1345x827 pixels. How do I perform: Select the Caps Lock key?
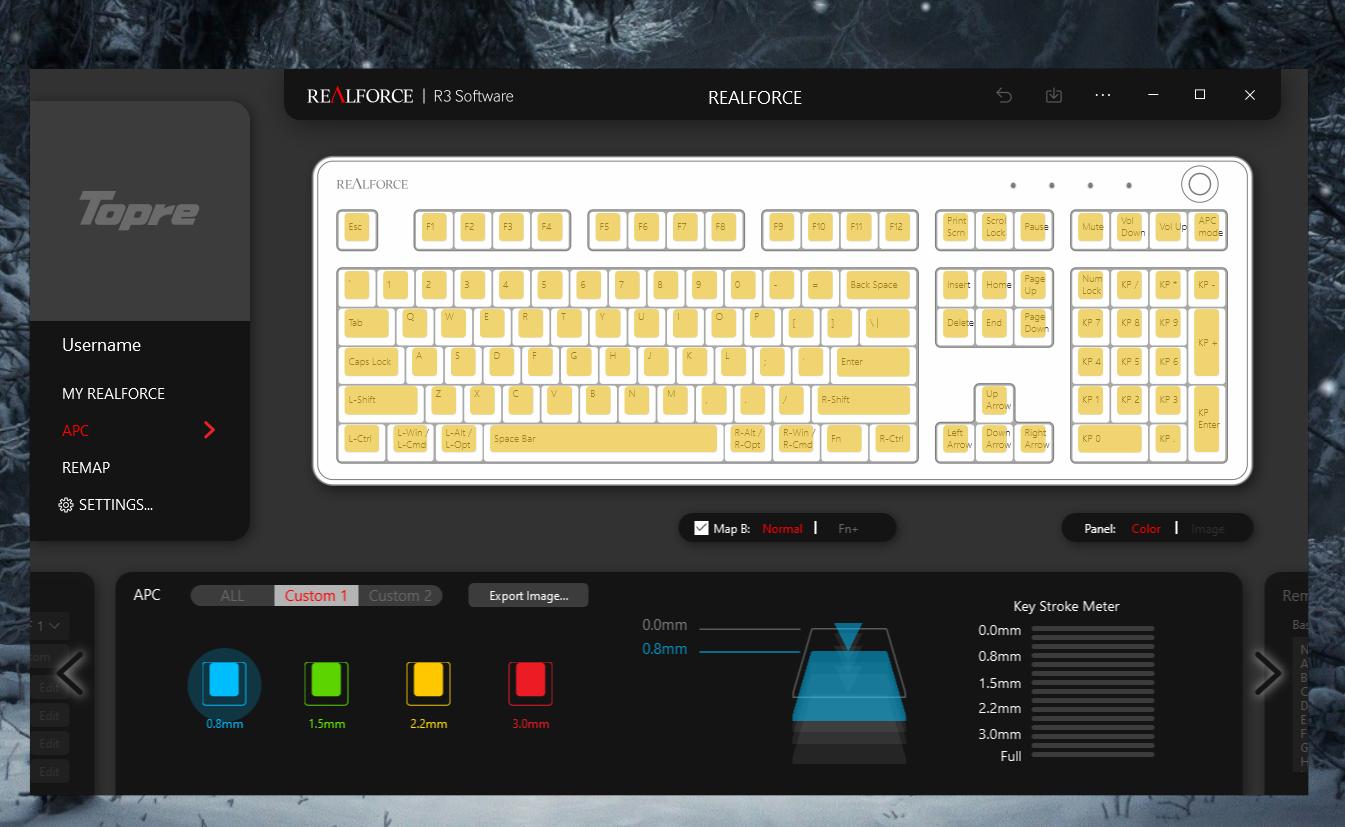[371, 362]
